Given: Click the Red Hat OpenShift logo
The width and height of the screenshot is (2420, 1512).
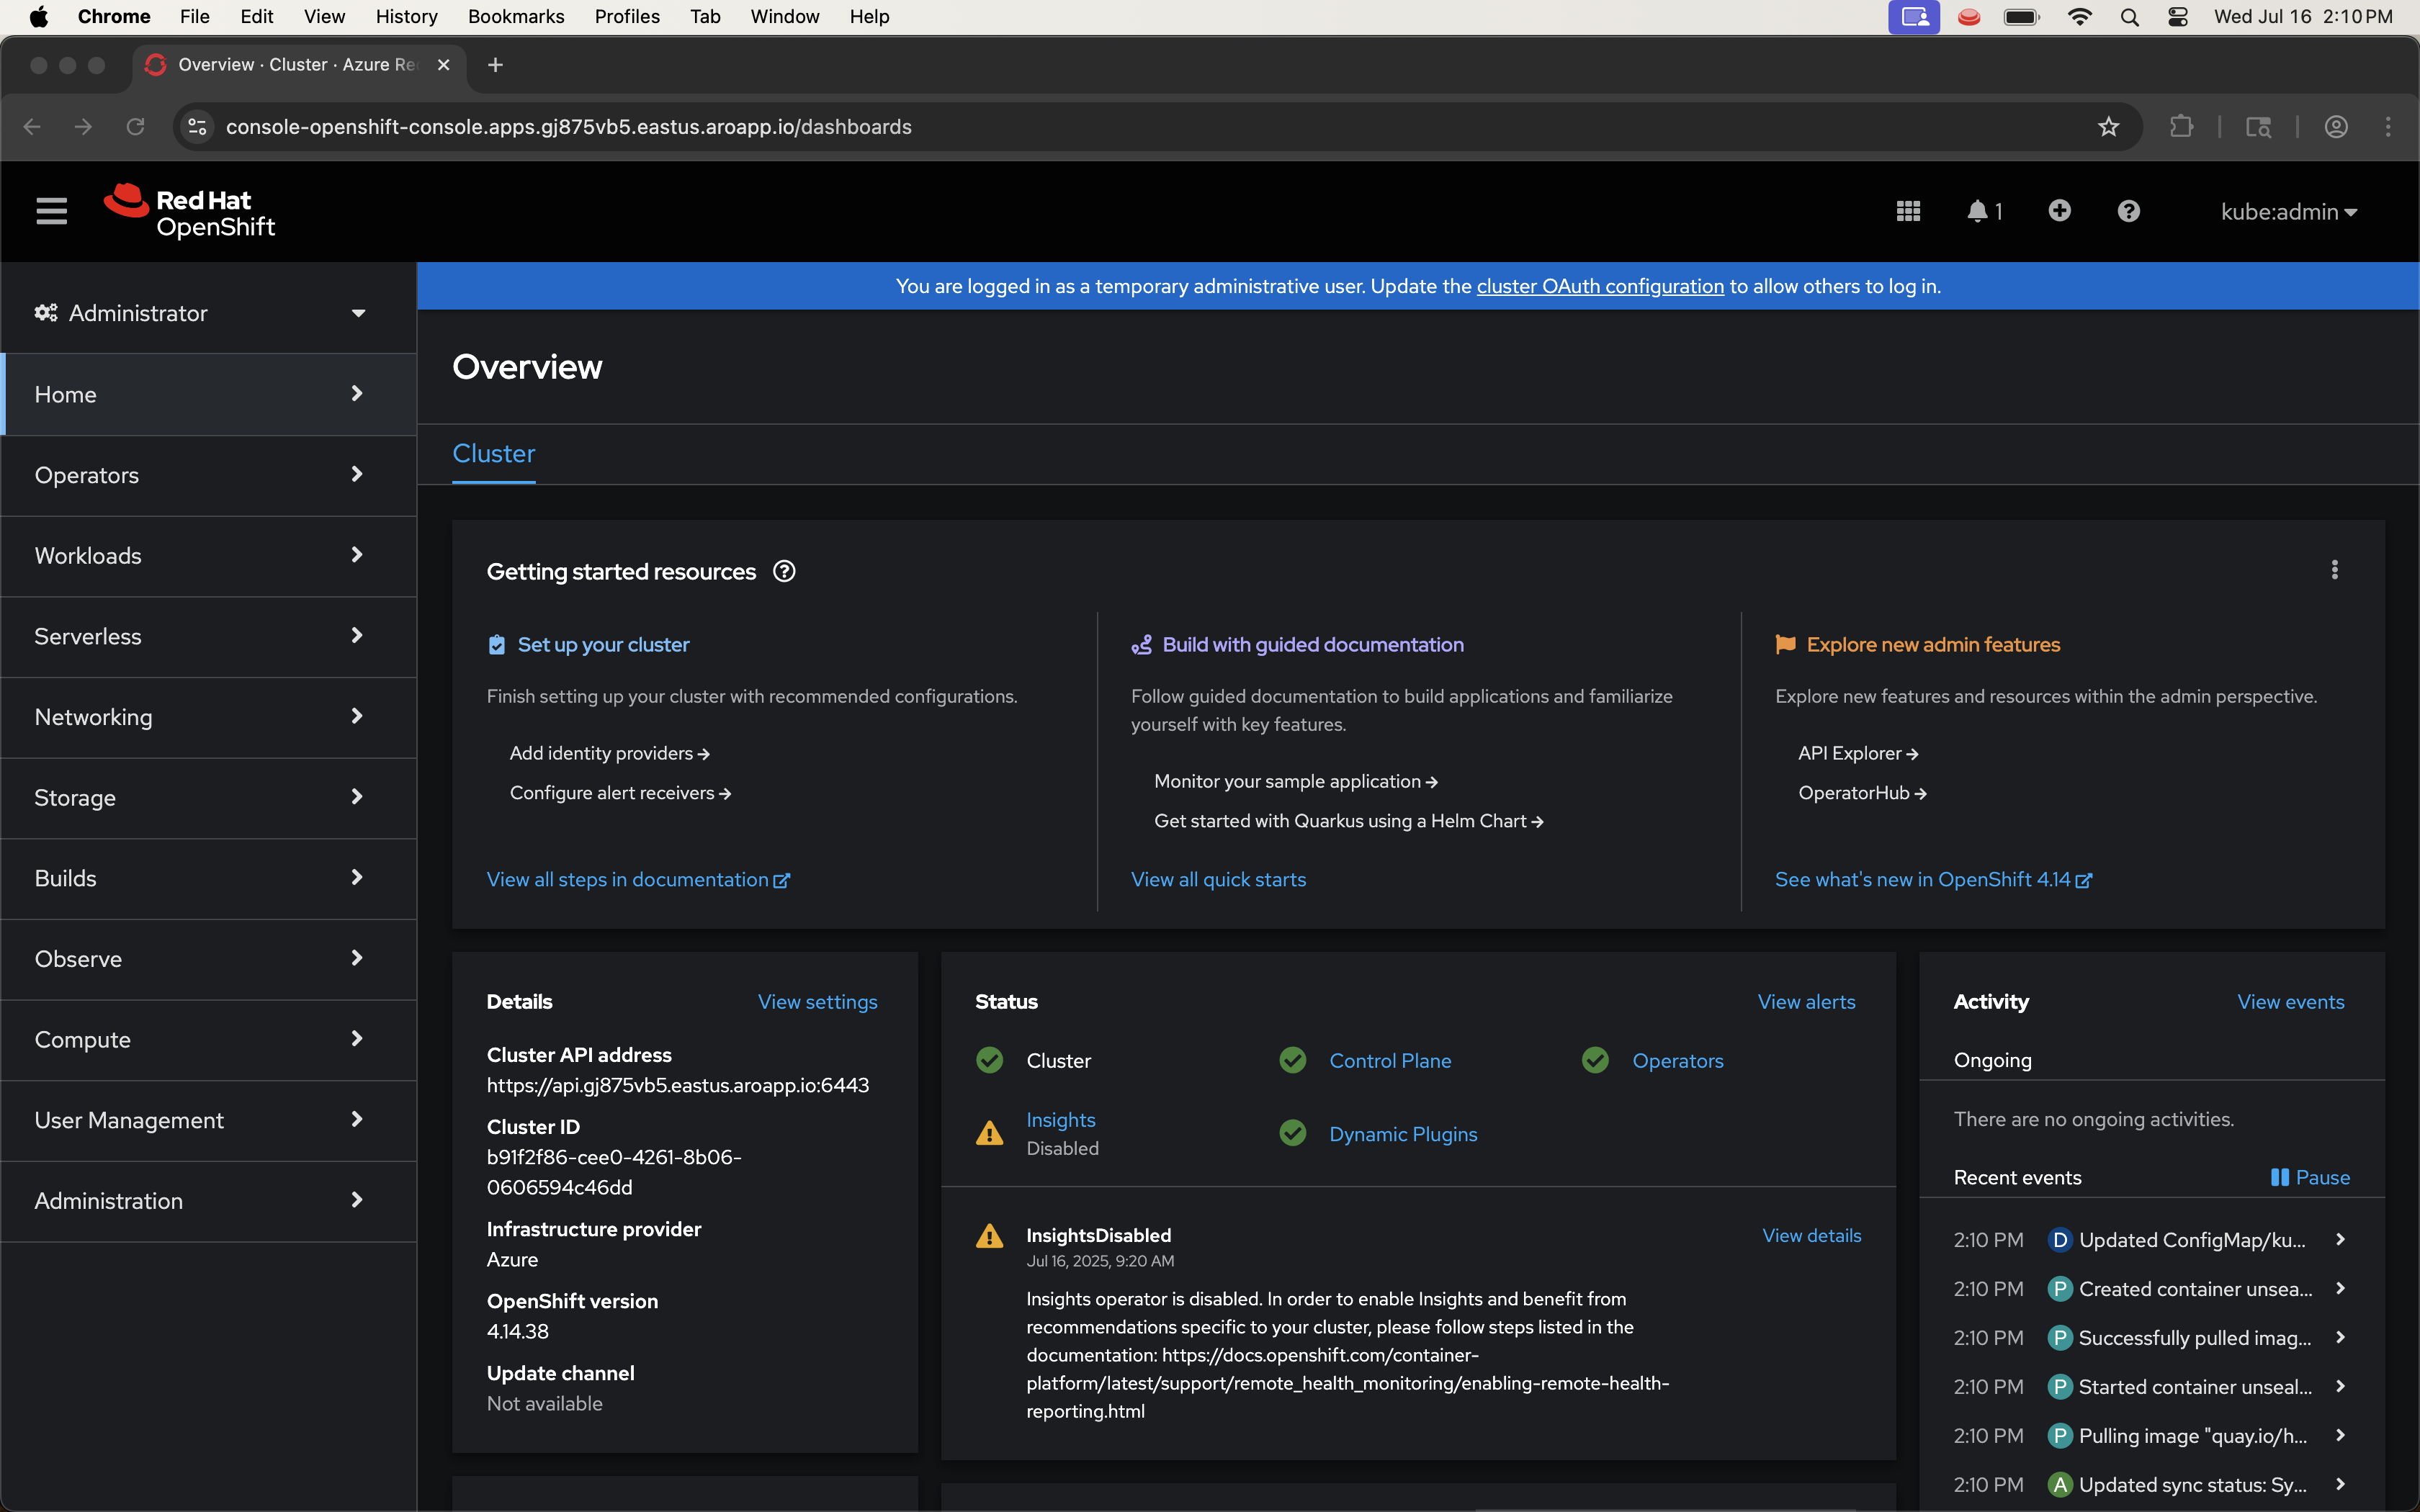Looking at the screenshot, I should click(190, 211).
